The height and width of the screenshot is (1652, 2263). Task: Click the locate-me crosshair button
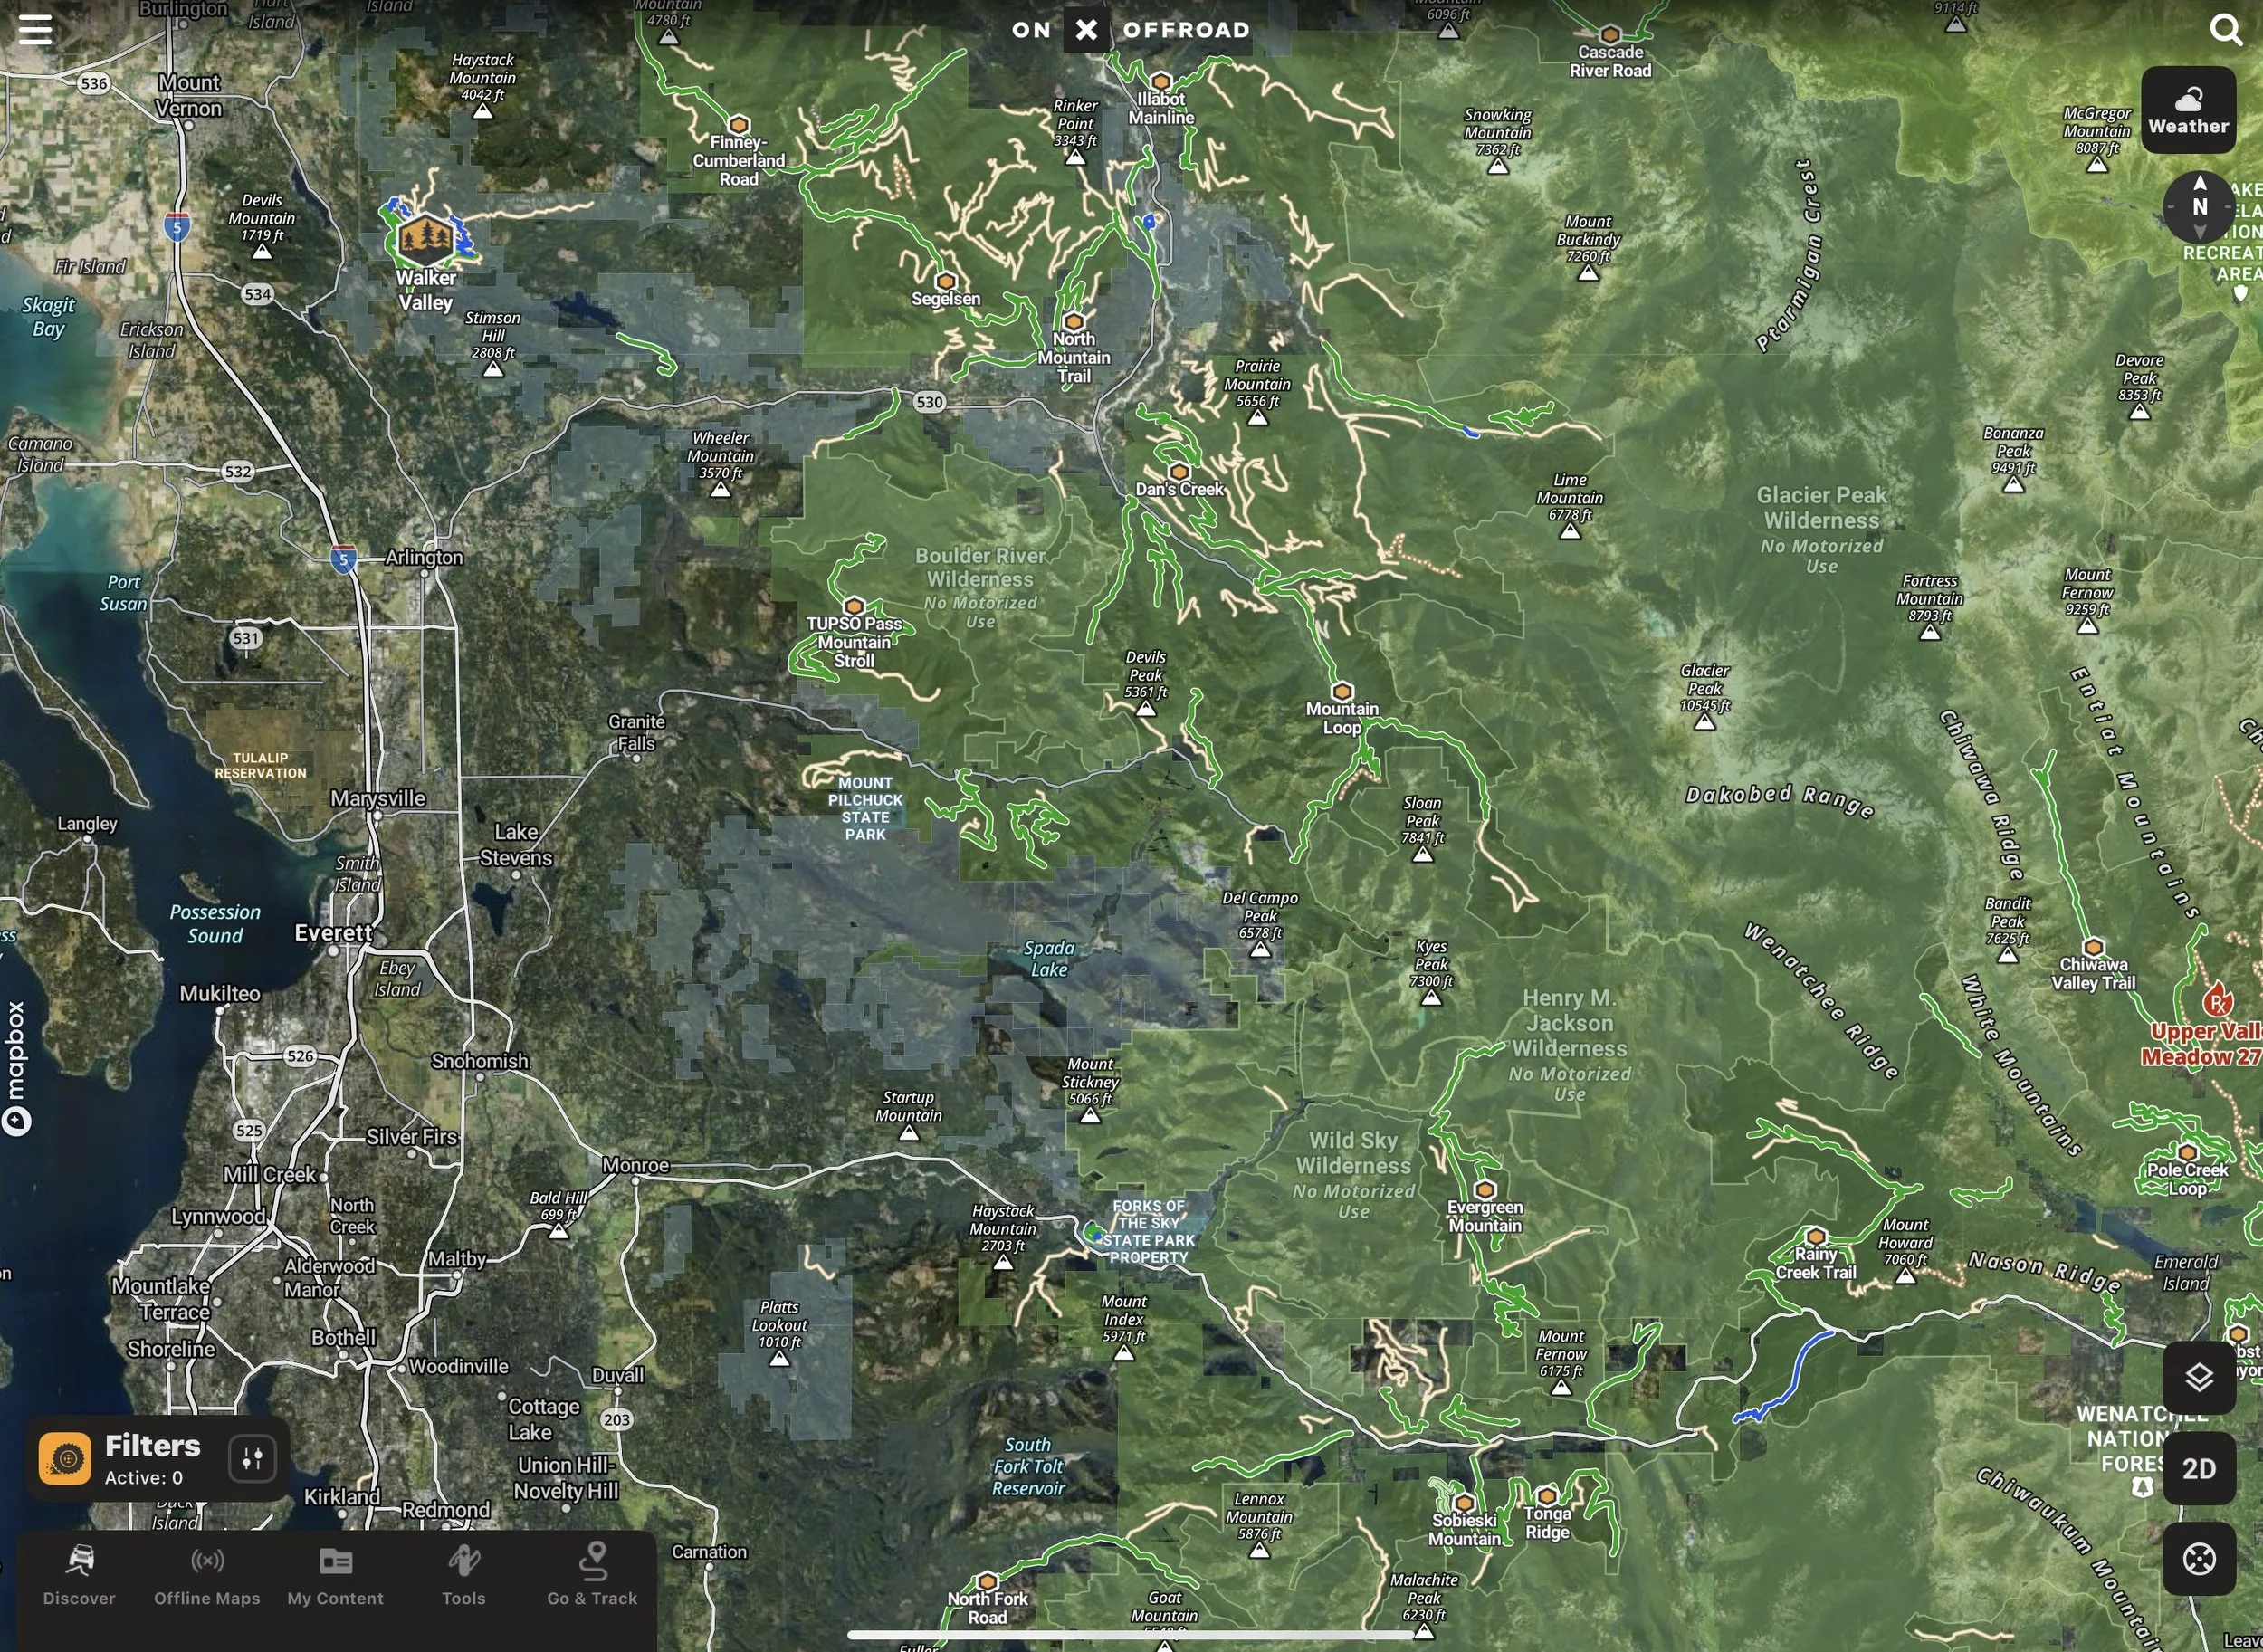click(2198, 1559)
